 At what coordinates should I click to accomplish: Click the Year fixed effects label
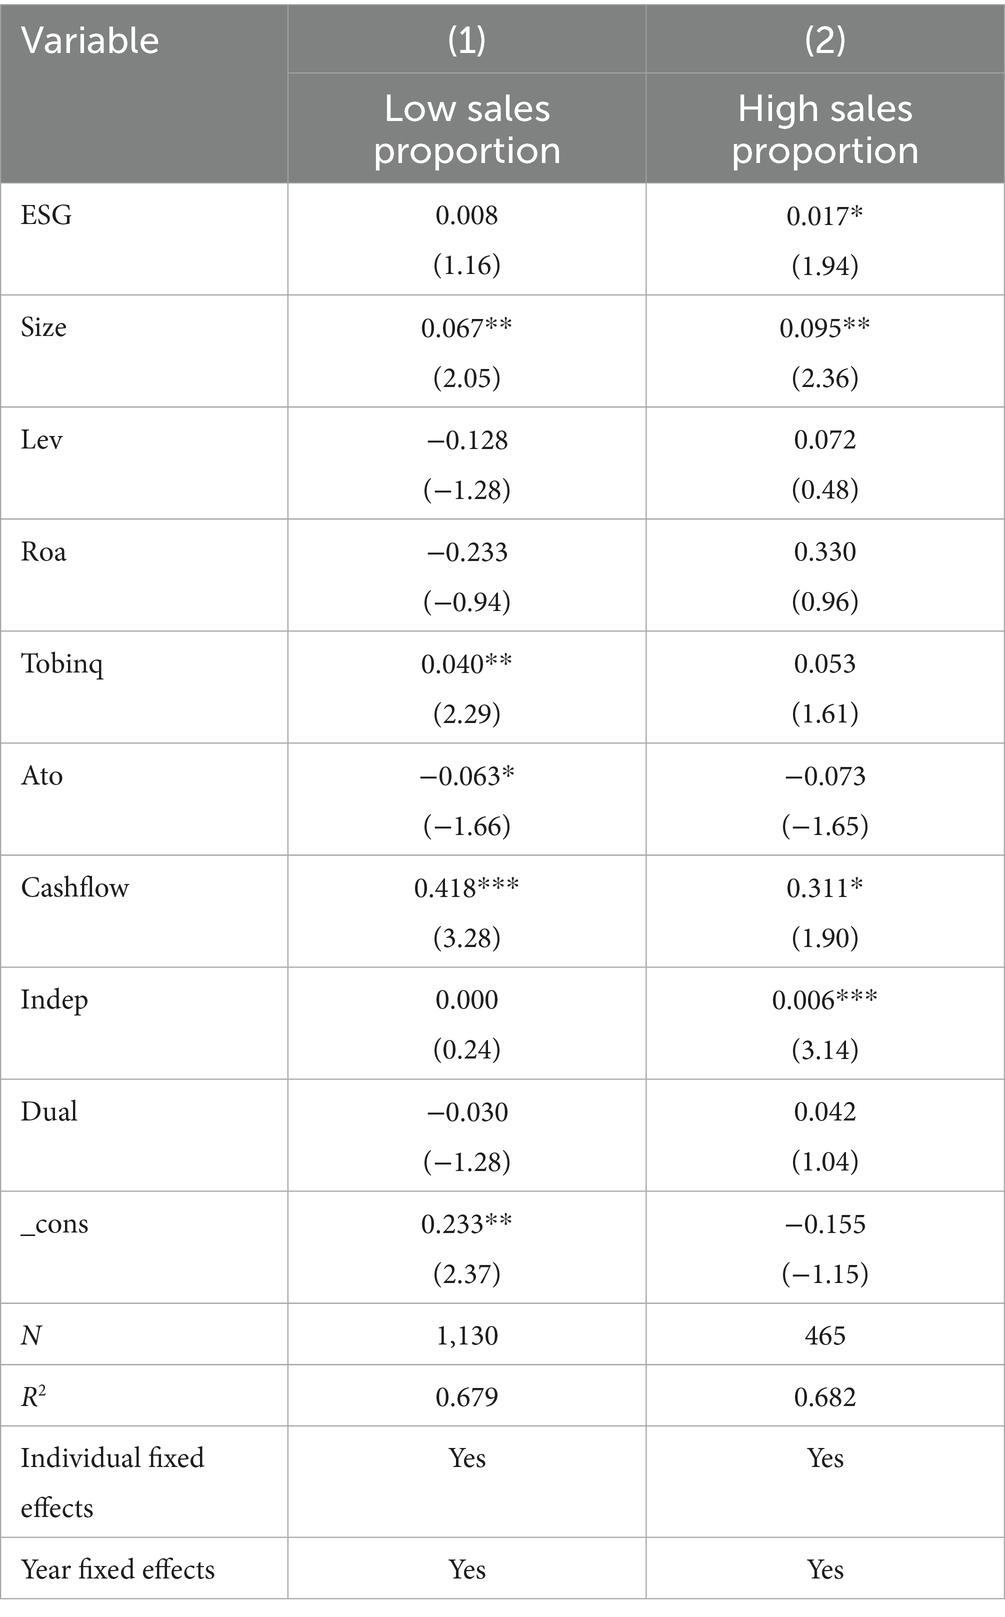(118, 1569)
